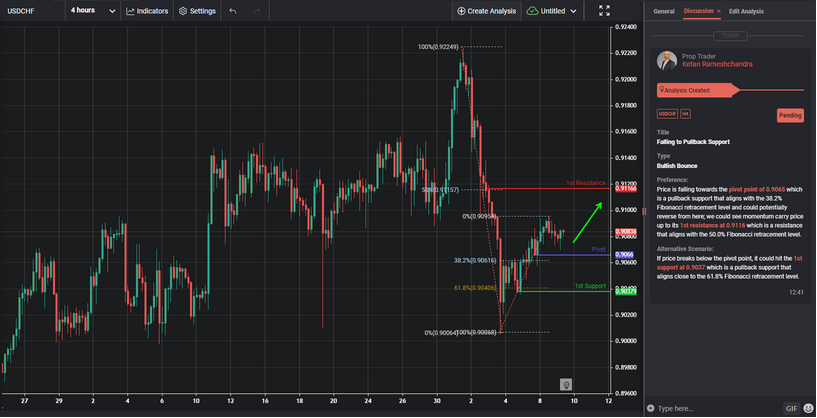817x418 pixels.
Task: Toggle fullscreen chart view
Action: tap(604, 11)
